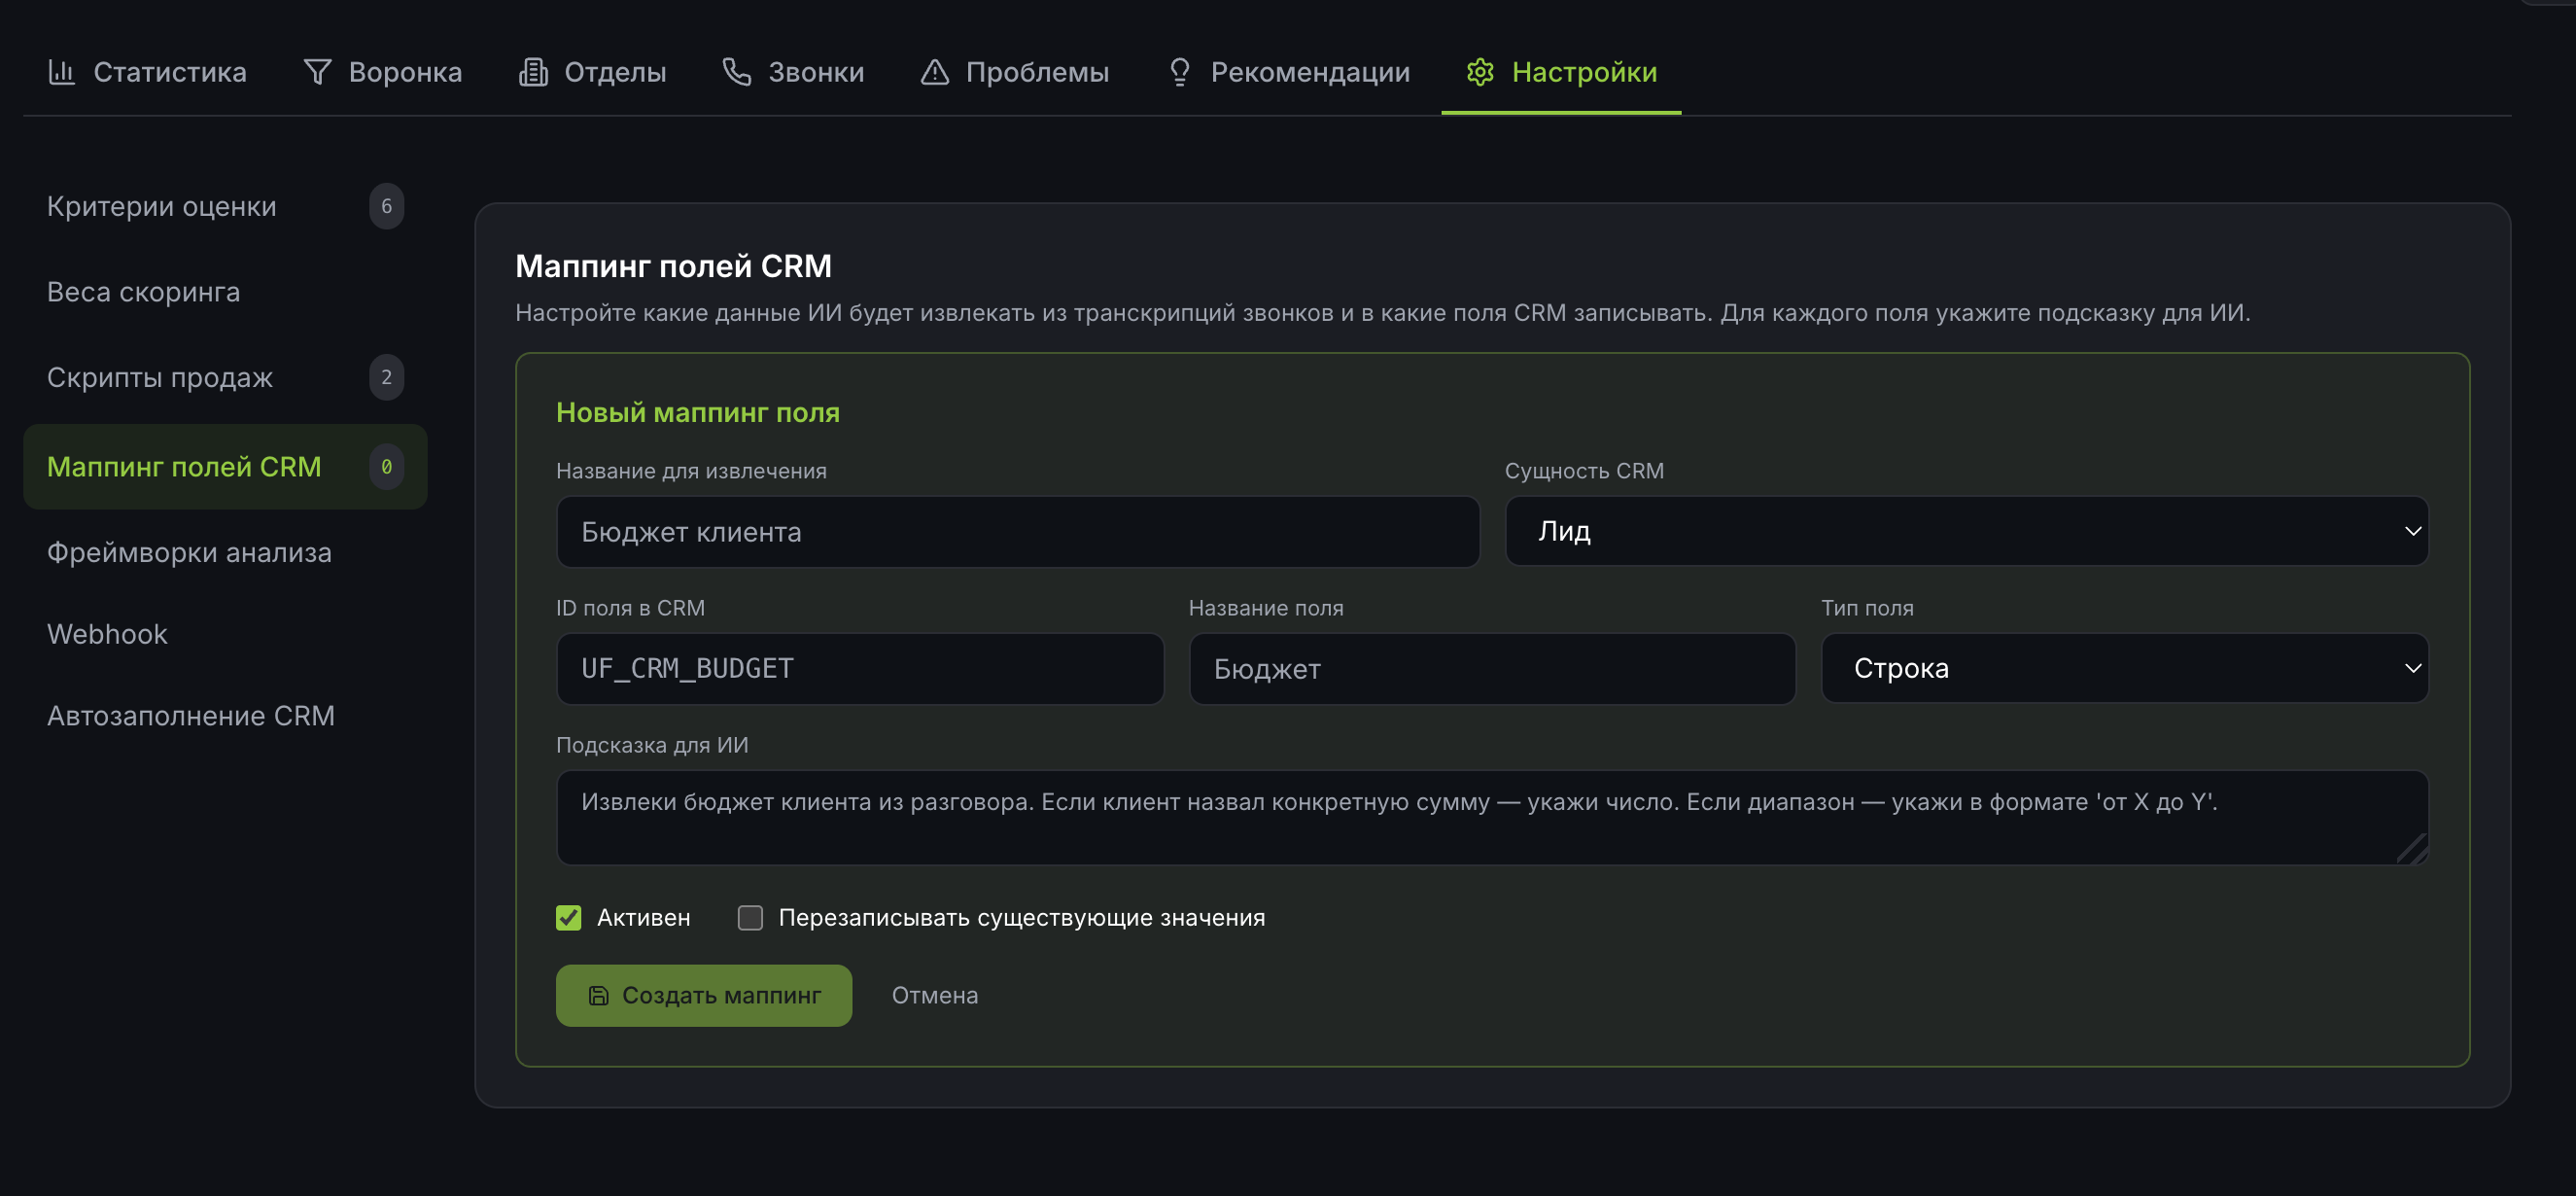Select the funnel icon for Воронка
Viewport: 2576px width, 1196px height.
pos(316,71)
